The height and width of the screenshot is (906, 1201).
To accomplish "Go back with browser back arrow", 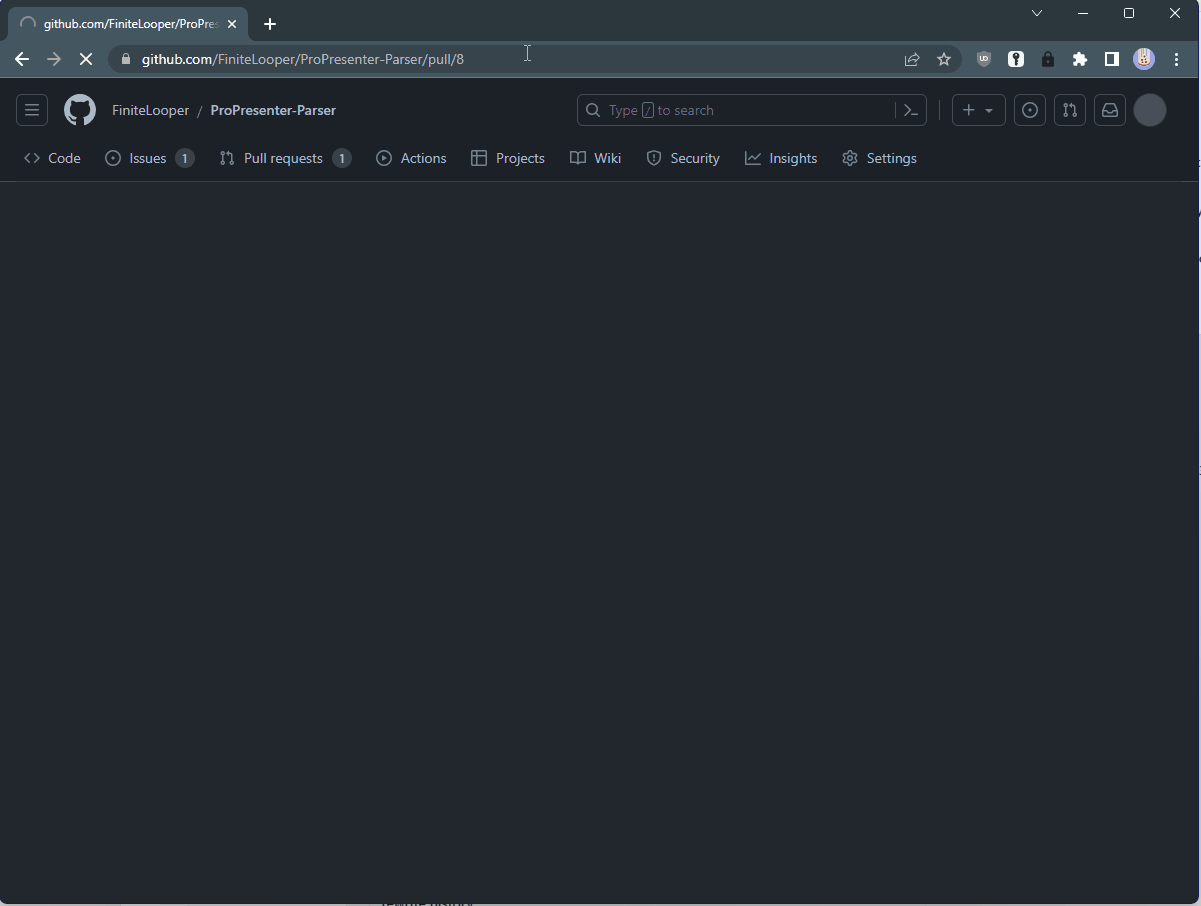I will 22,59.
